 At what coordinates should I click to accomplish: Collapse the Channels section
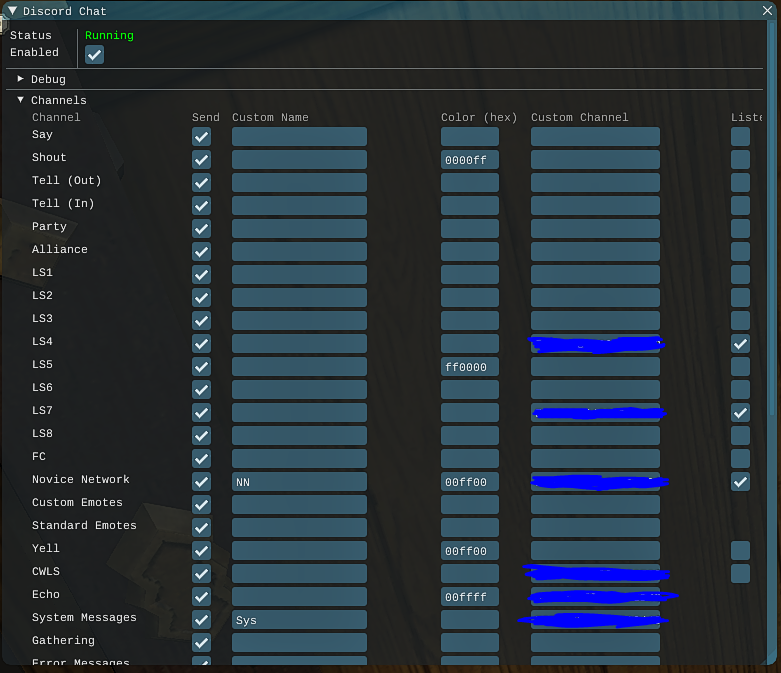(x=21, y=100)
